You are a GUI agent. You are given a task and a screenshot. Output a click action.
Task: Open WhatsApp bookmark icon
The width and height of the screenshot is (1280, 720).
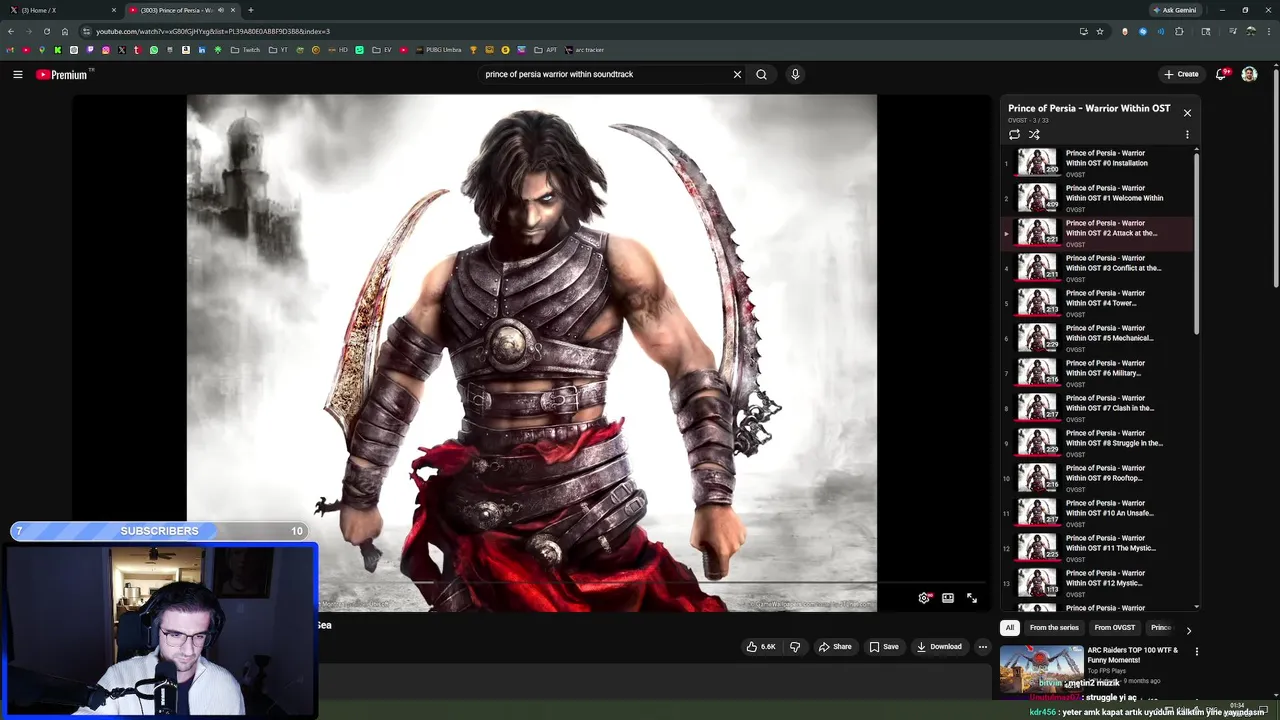pos(154,50)
